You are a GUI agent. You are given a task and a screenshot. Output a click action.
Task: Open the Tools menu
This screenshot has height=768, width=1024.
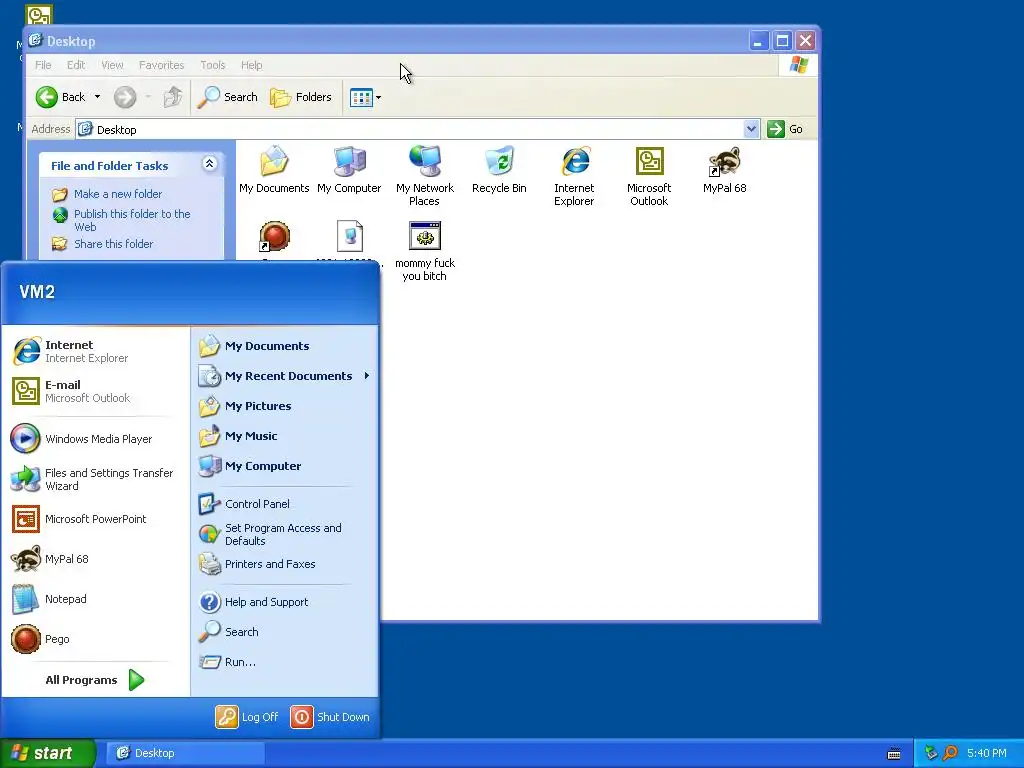[x=213, y=65]
